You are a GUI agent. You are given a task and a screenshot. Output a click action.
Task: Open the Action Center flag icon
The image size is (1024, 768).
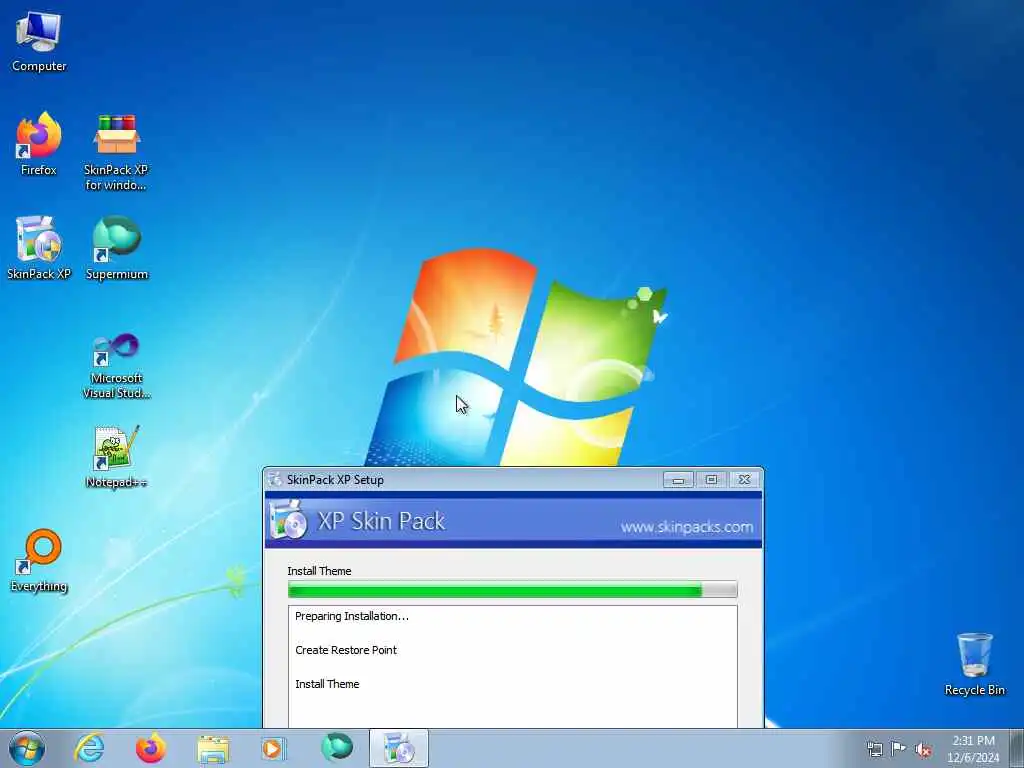(x=899, y=748)
